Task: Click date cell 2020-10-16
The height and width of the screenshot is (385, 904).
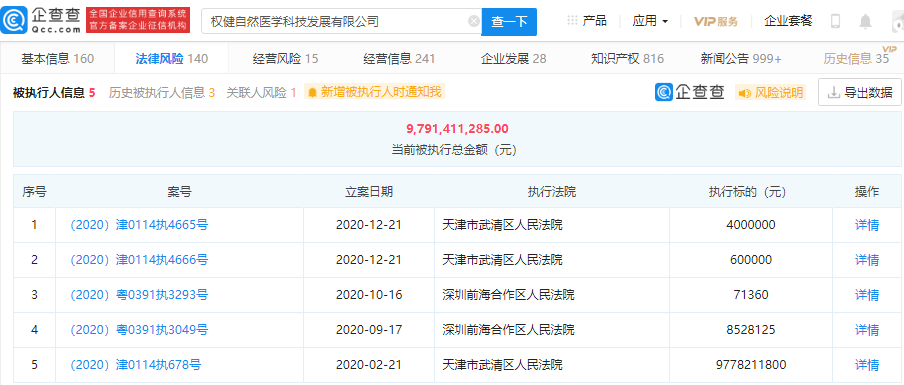Action: pyautogui.click(x=369, y=295)
